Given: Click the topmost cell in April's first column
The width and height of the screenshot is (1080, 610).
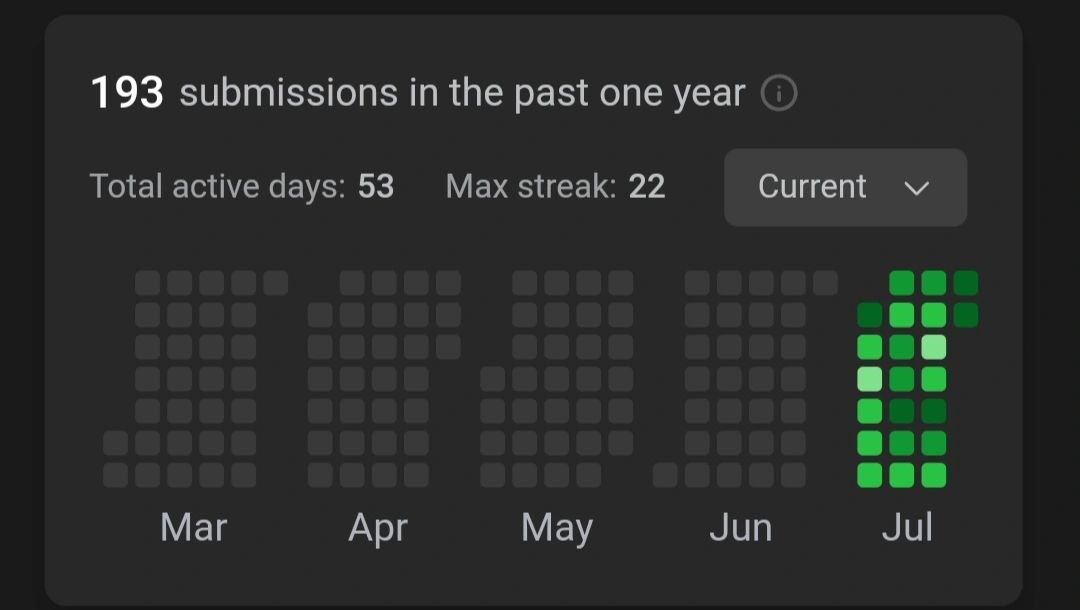Looking at the screenshot, I should pos(320,315).
